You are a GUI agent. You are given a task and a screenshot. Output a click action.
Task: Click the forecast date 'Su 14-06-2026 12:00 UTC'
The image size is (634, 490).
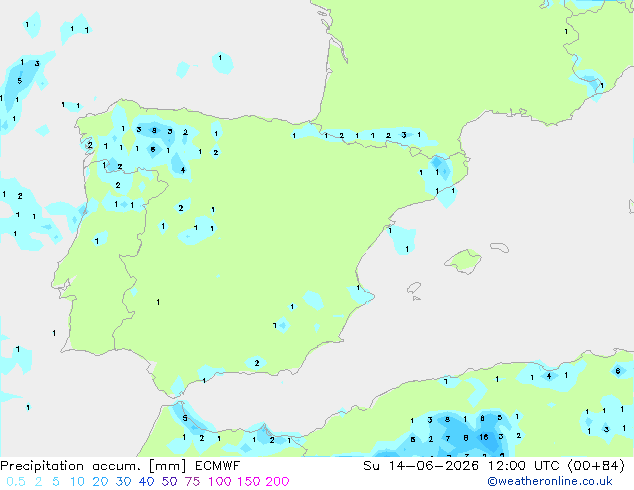(x=463, y=466)
